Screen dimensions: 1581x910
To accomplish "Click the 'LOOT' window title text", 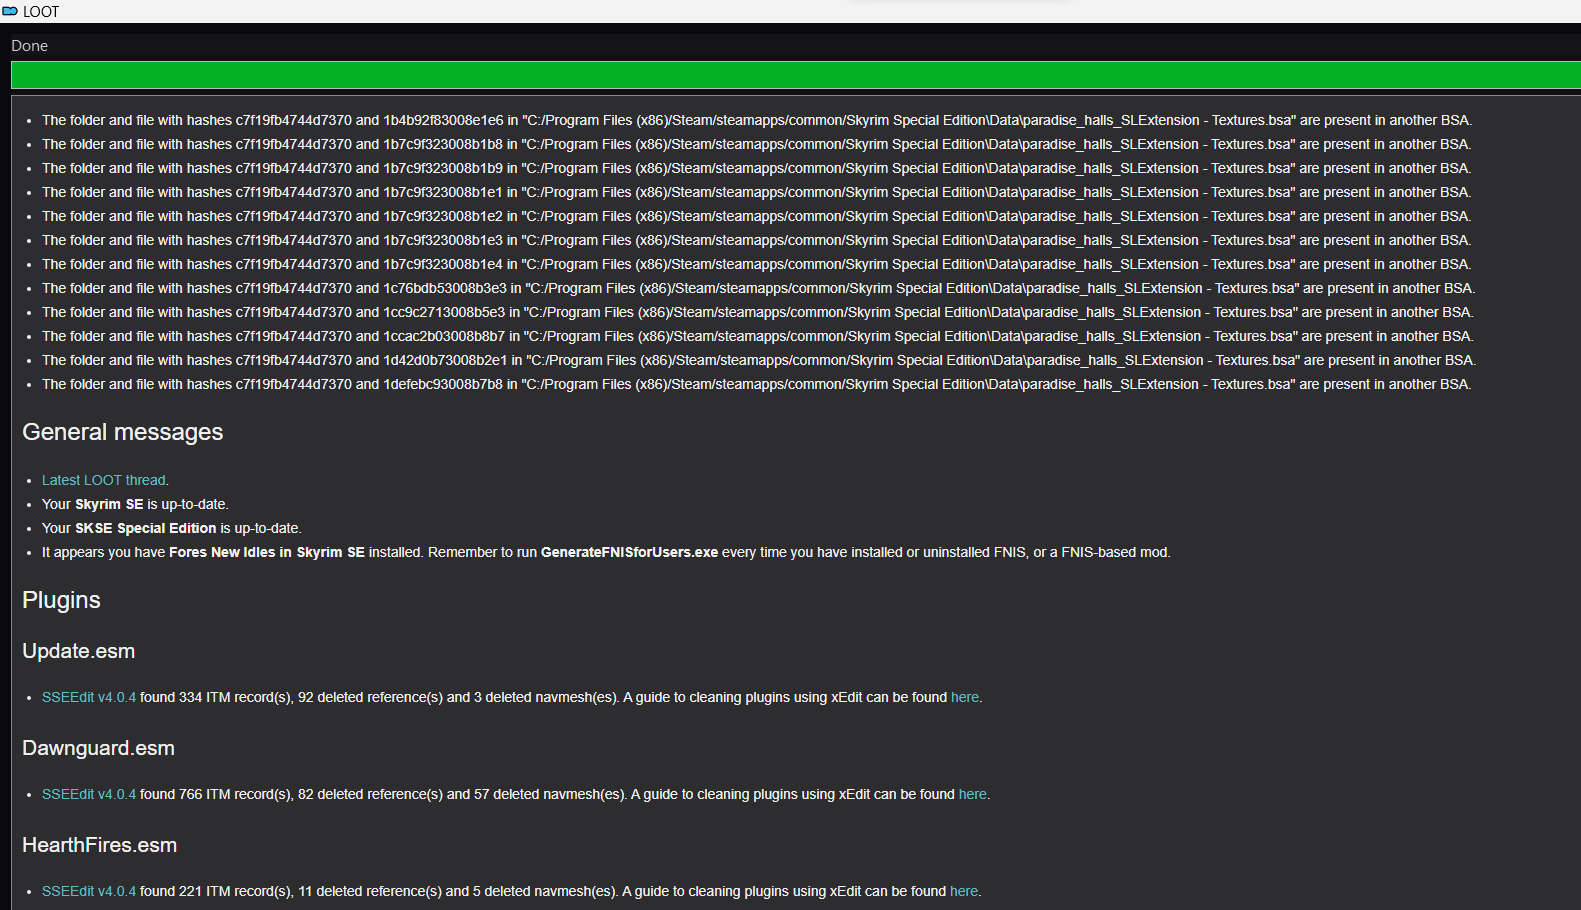I will [x=41, y=12].
